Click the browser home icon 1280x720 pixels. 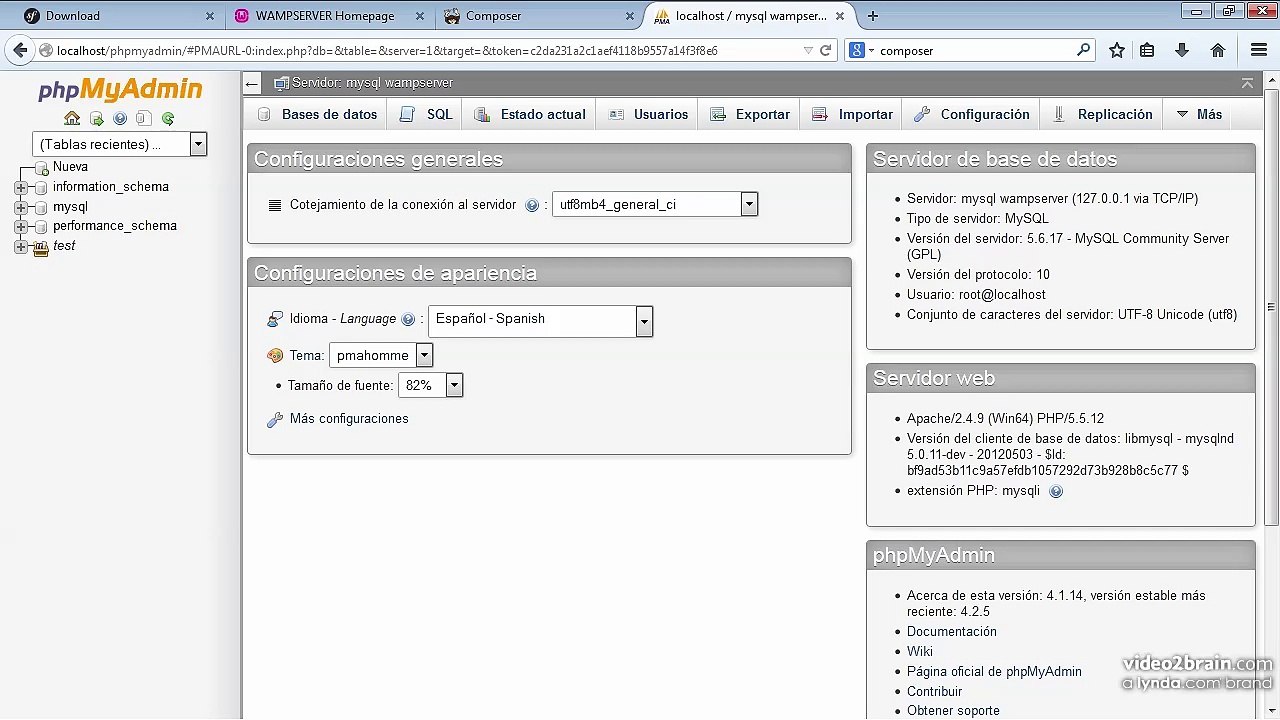tap(1218, 50)
